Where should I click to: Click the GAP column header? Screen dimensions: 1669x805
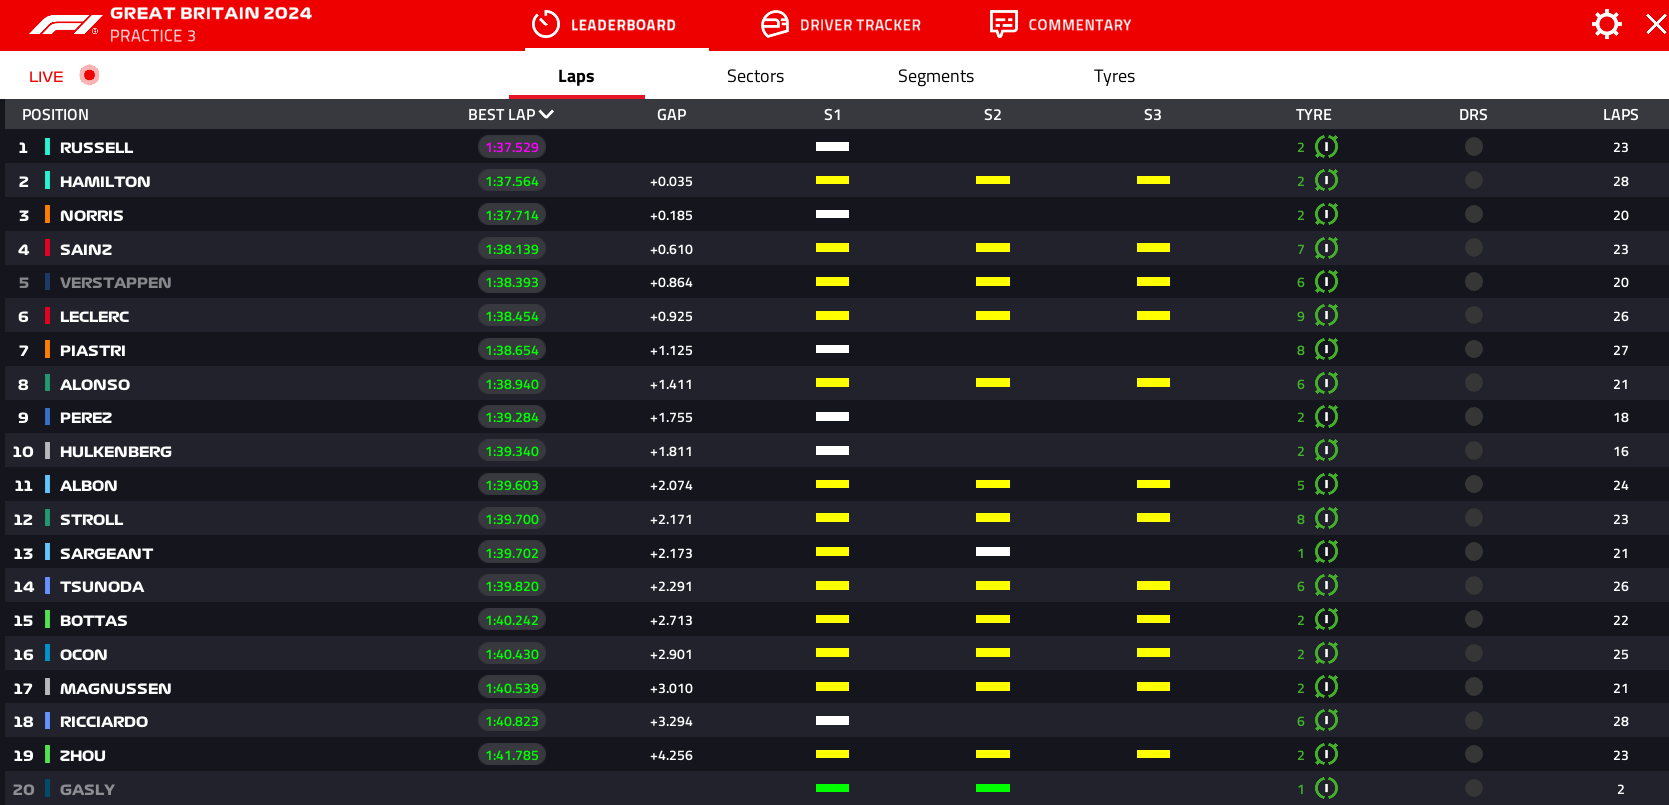[671, 114]
